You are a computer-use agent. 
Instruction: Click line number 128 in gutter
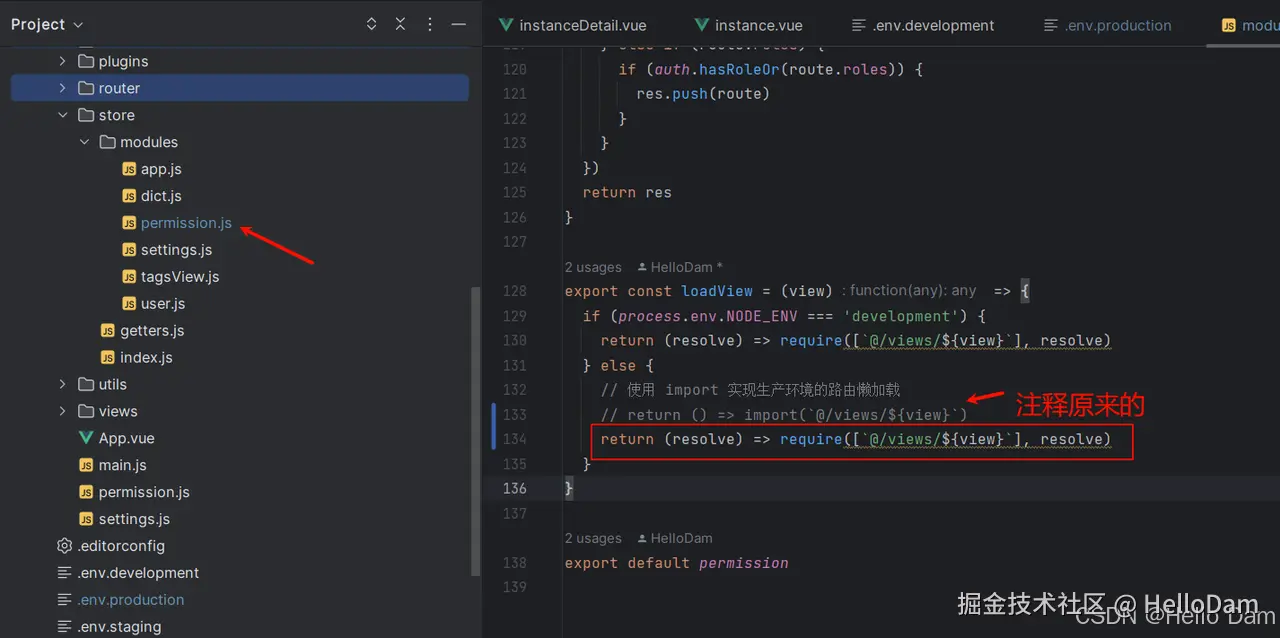point(514,291)
